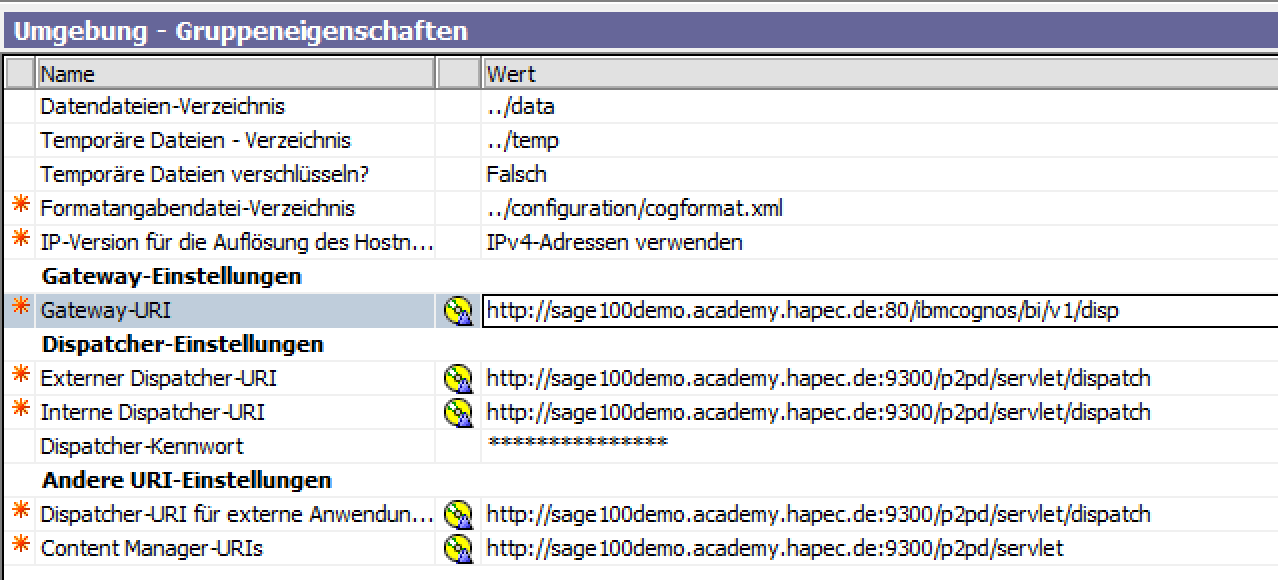Open the Temporäre Dateien verschlüsseln Falsch value
The image size is (1278, 580).
coord(516,175)
